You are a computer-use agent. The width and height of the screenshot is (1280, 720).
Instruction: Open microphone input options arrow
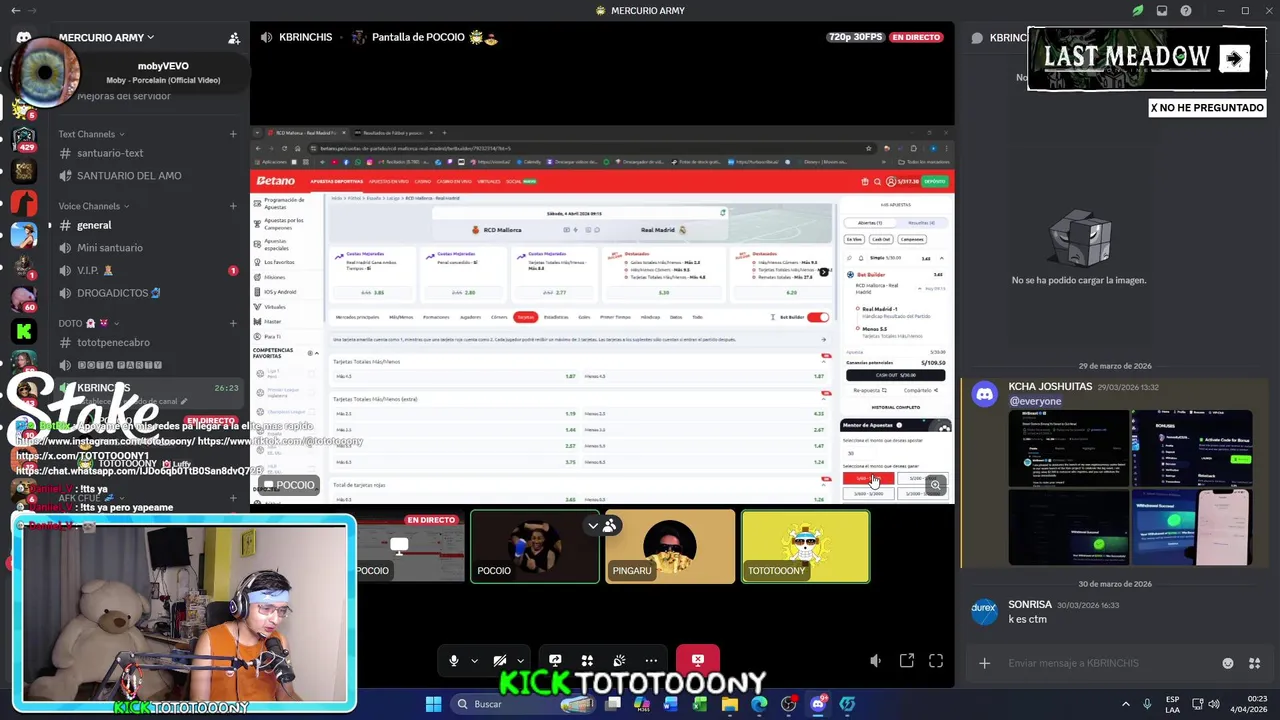pyautogui.click(x=474, y=661)
